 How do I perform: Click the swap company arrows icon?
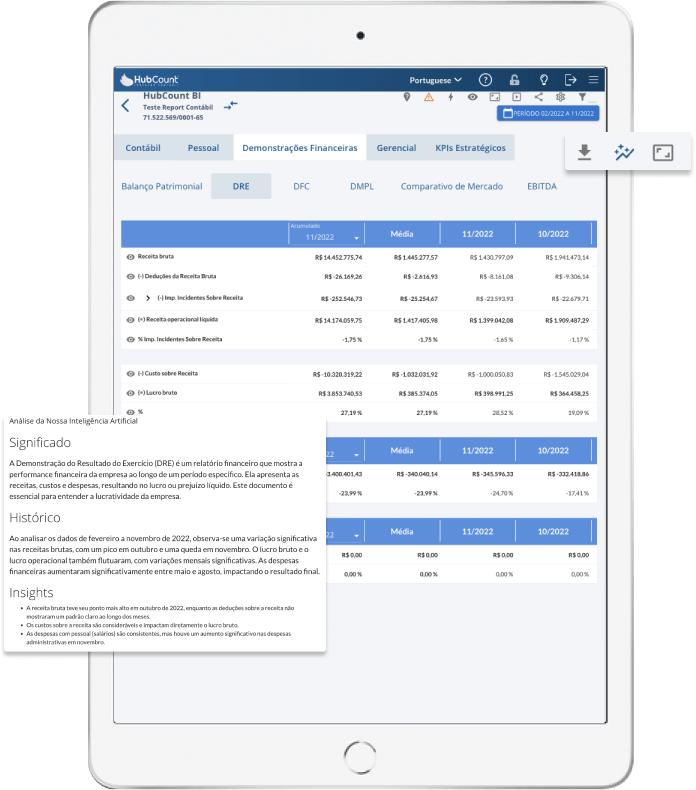pos(230,105)
